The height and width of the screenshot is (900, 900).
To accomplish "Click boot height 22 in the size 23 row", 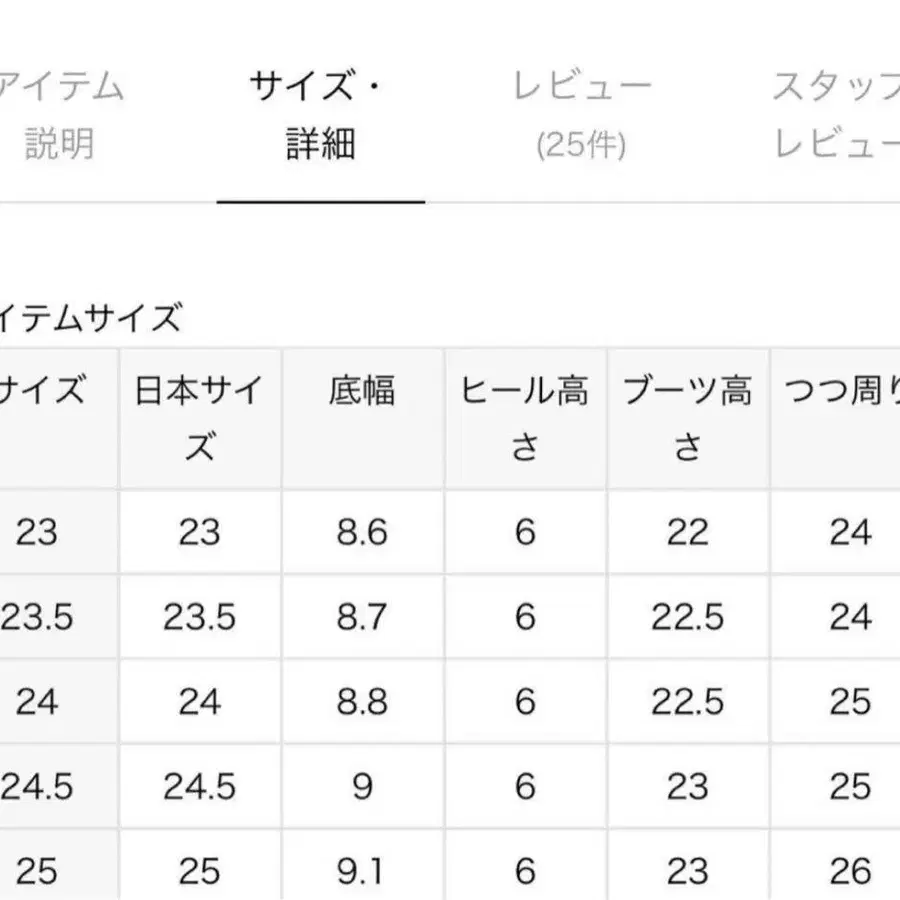I will click(688, 532).
